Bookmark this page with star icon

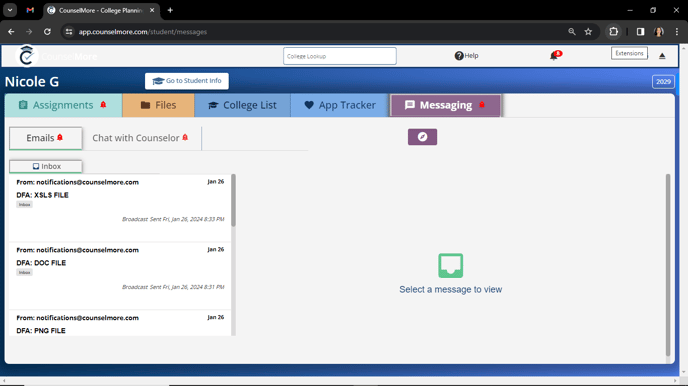tap(588, 32)
